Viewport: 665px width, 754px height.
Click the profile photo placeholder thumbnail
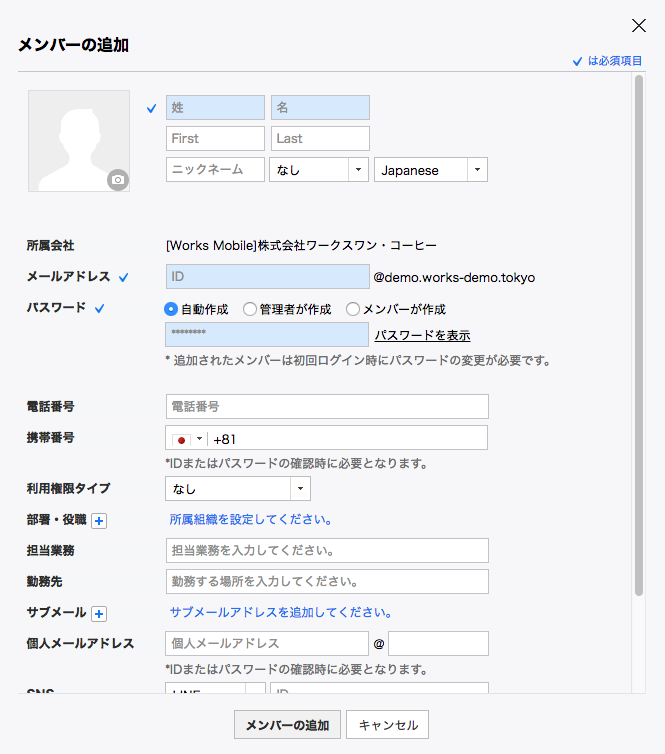78,140
